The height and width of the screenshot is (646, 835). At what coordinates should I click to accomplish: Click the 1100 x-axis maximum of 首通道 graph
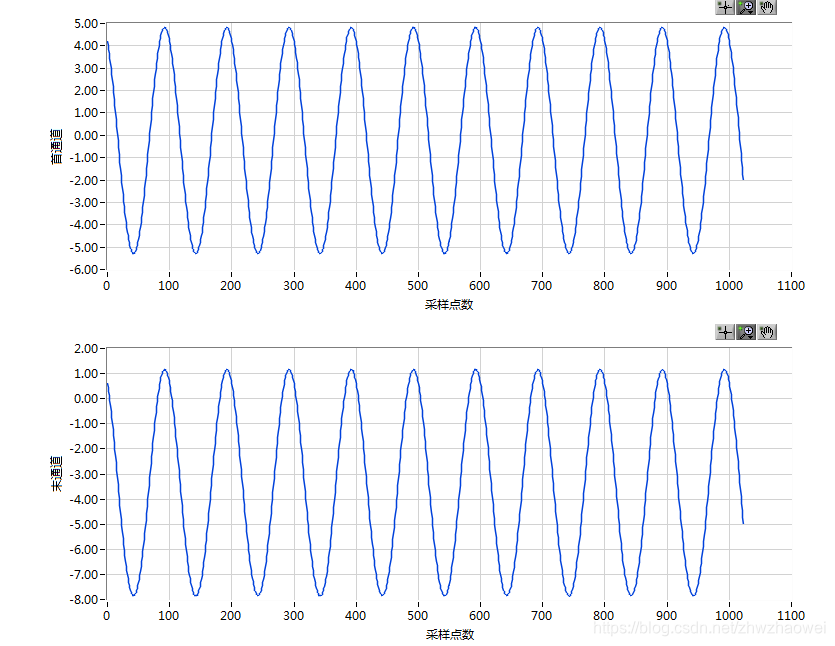click(791, 285)
